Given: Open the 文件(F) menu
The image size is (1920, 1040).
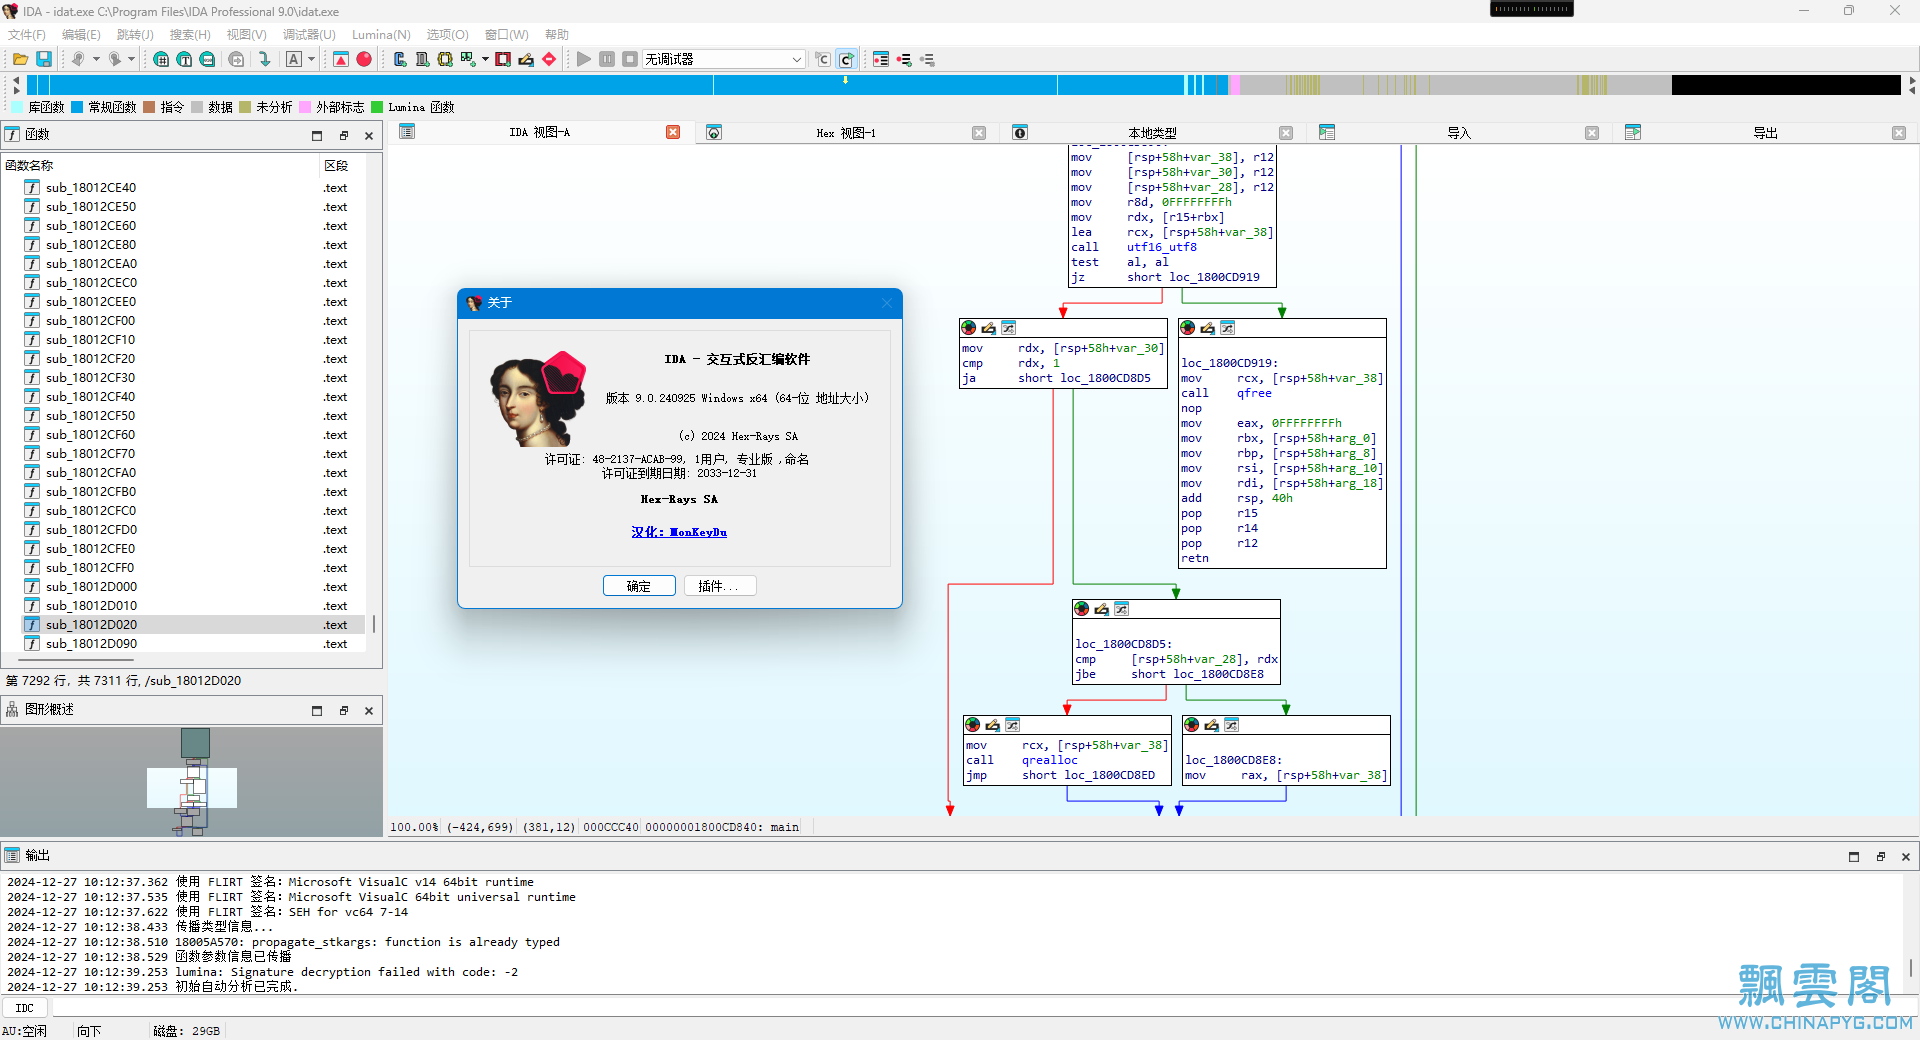Looking at the screenshot, I should point(27,35).
